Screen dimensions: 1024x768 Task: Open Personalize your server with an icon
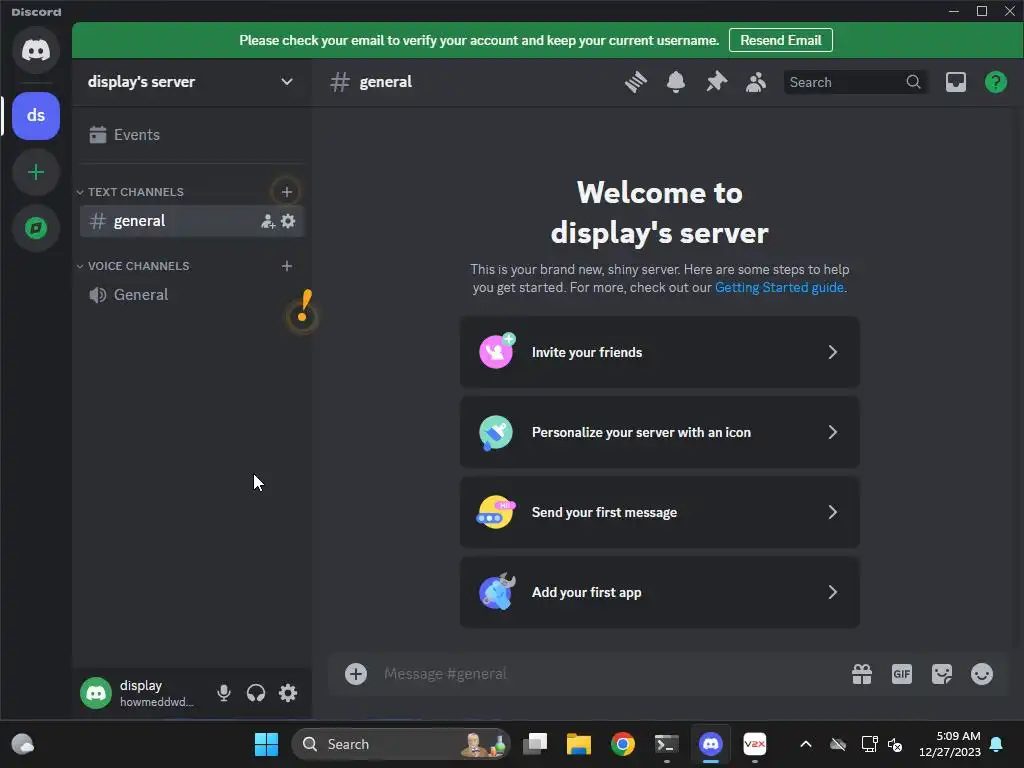(x=660, y=432)
